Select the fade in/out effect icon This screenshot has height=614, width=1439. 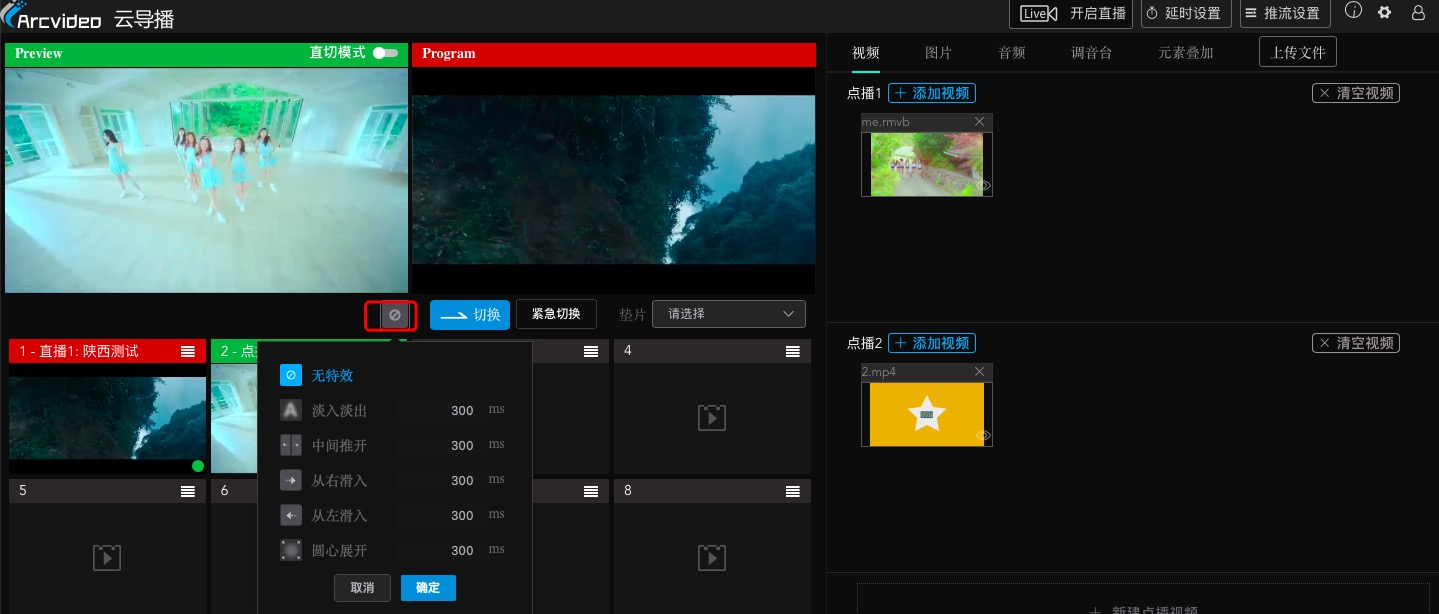coord(290,410)
